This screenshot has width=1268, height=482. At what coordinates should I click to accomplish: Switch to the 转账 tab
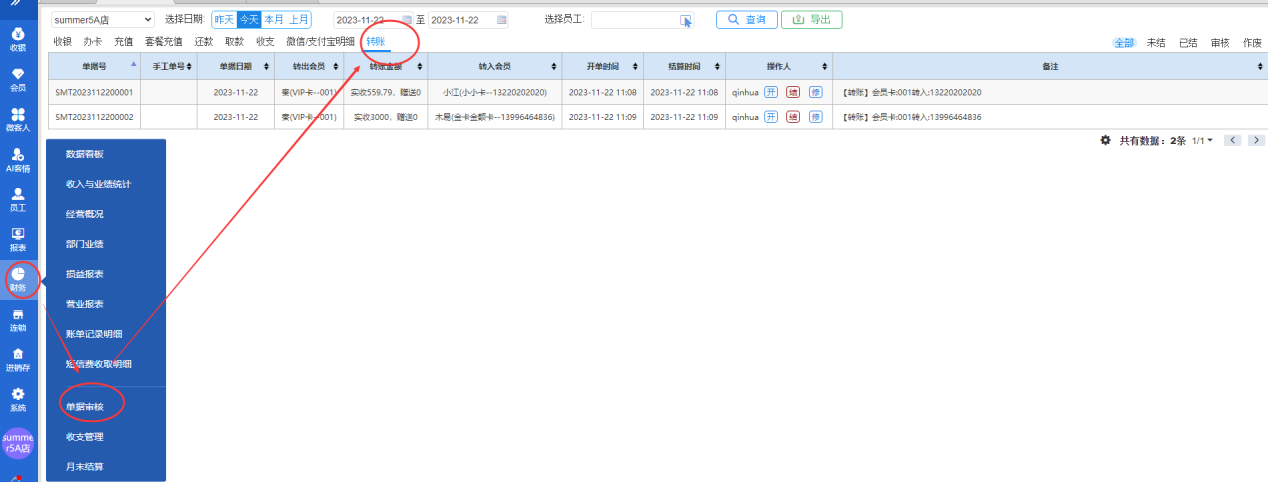click(x=375, y=41)
